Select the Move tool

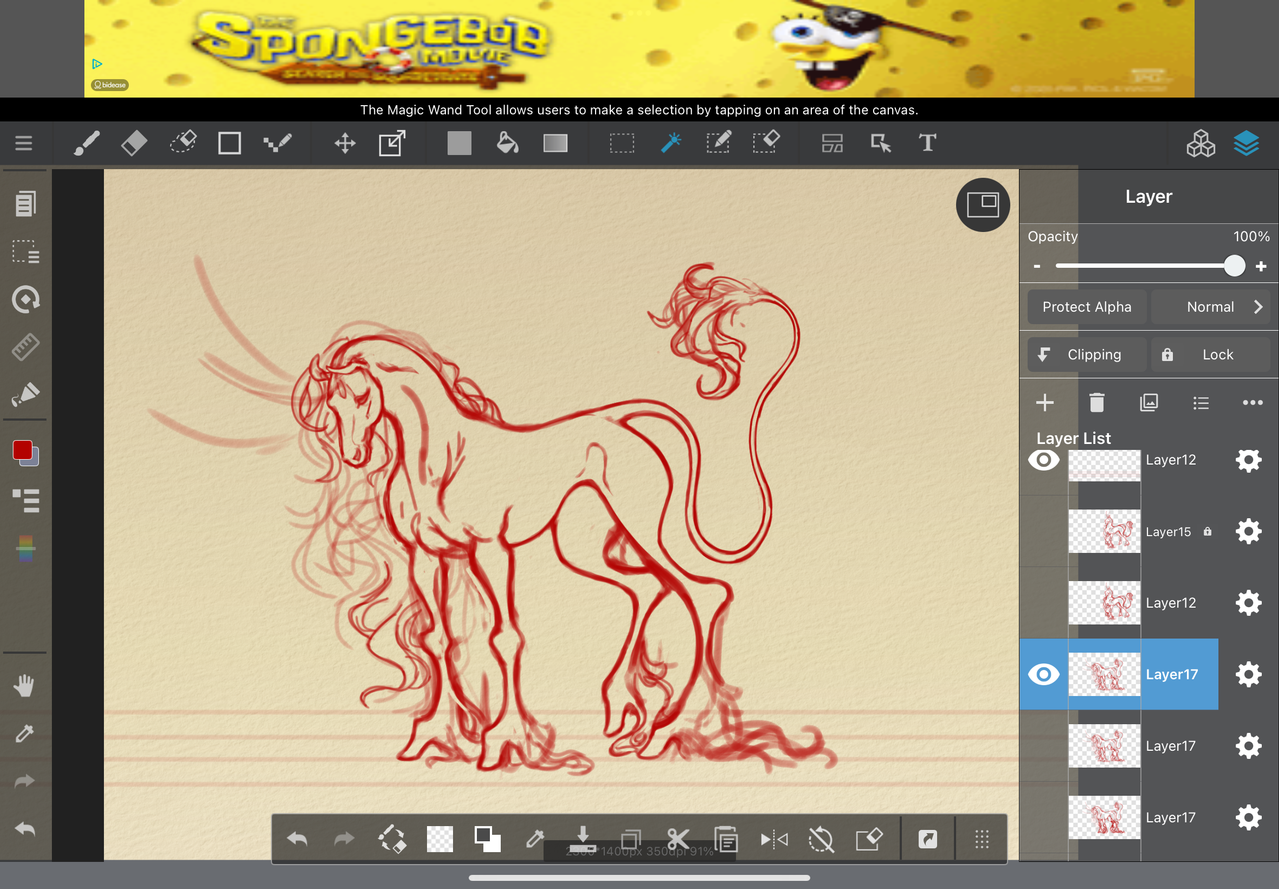coord(345,144)
